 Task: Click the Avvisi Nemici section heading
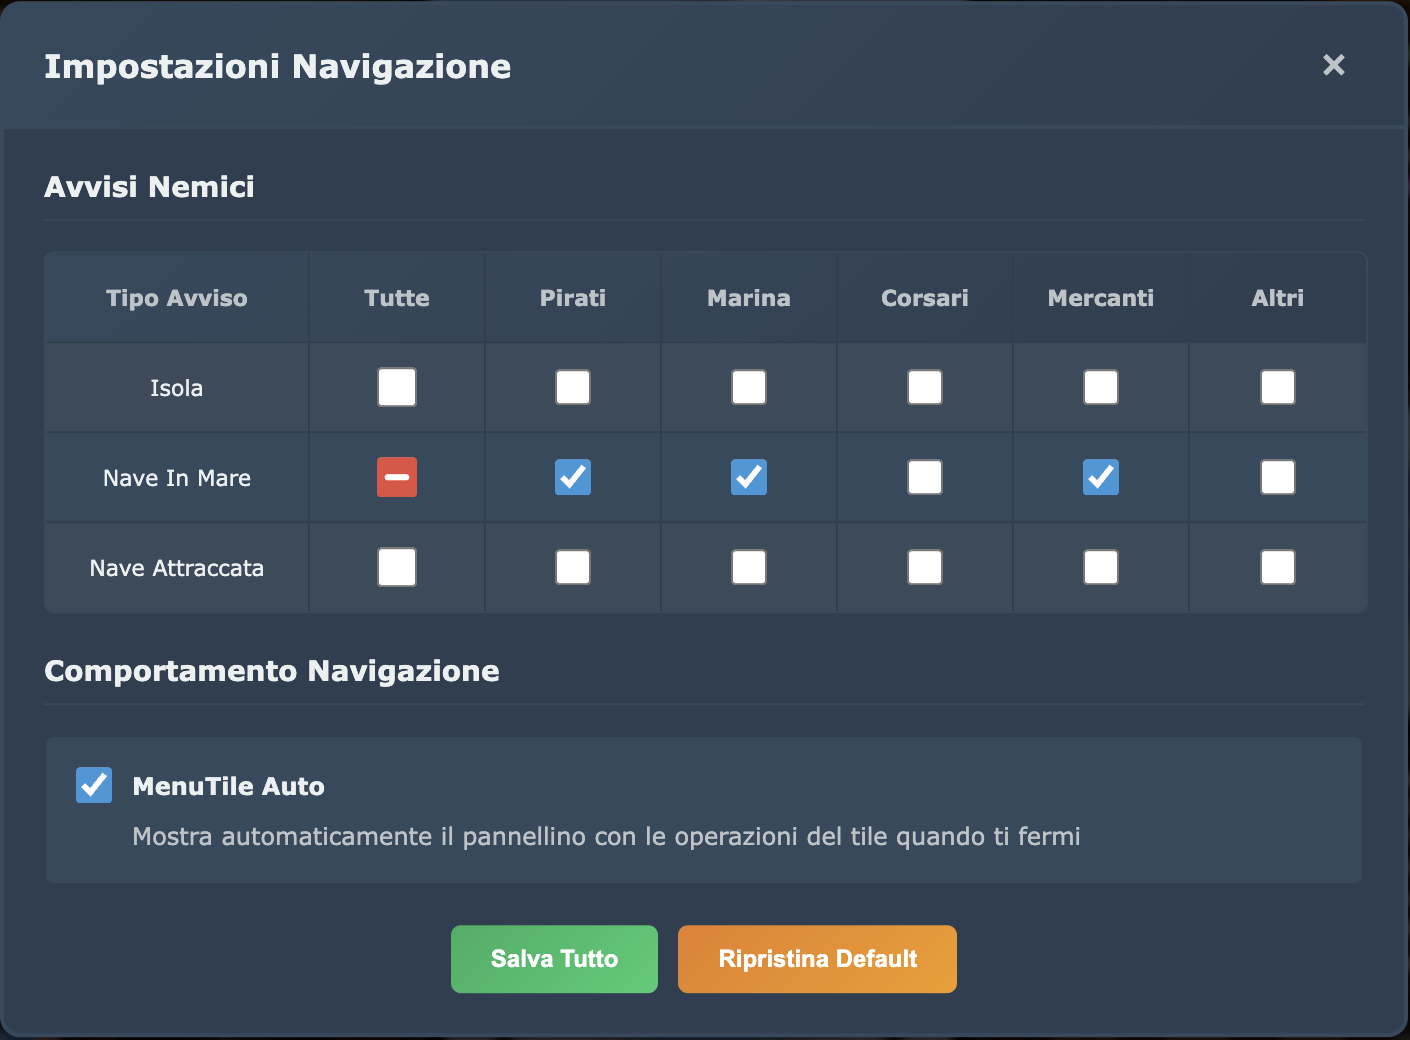[x=149, y=186]
